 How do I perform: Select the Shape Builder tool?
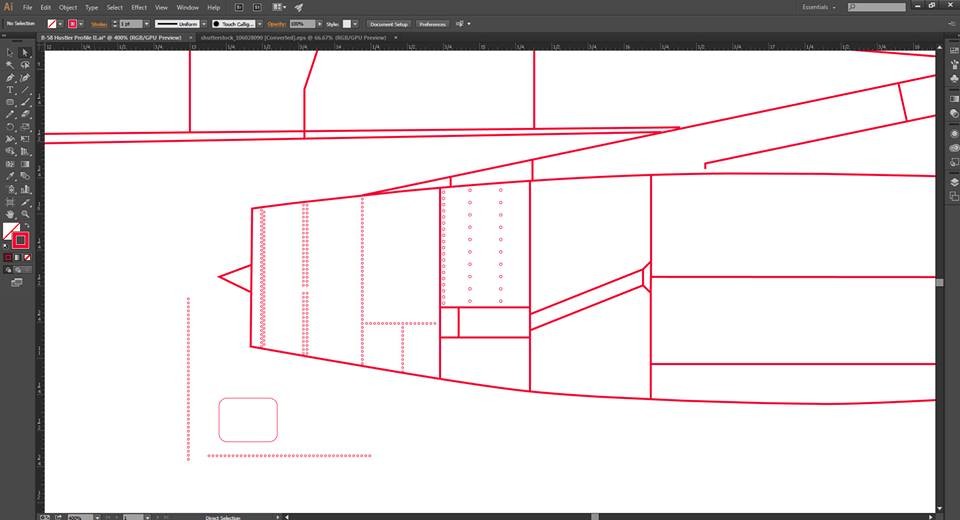click(10, 151)
